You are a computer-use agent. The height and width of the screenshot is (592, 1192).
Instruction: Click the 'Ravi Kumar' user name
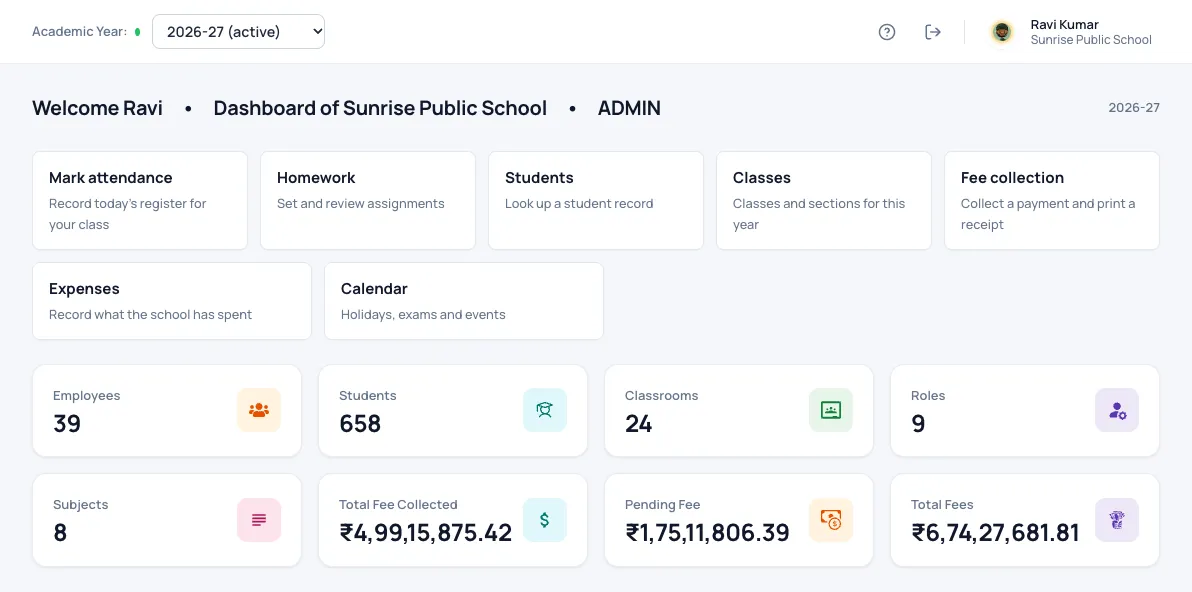[1064, 24]
